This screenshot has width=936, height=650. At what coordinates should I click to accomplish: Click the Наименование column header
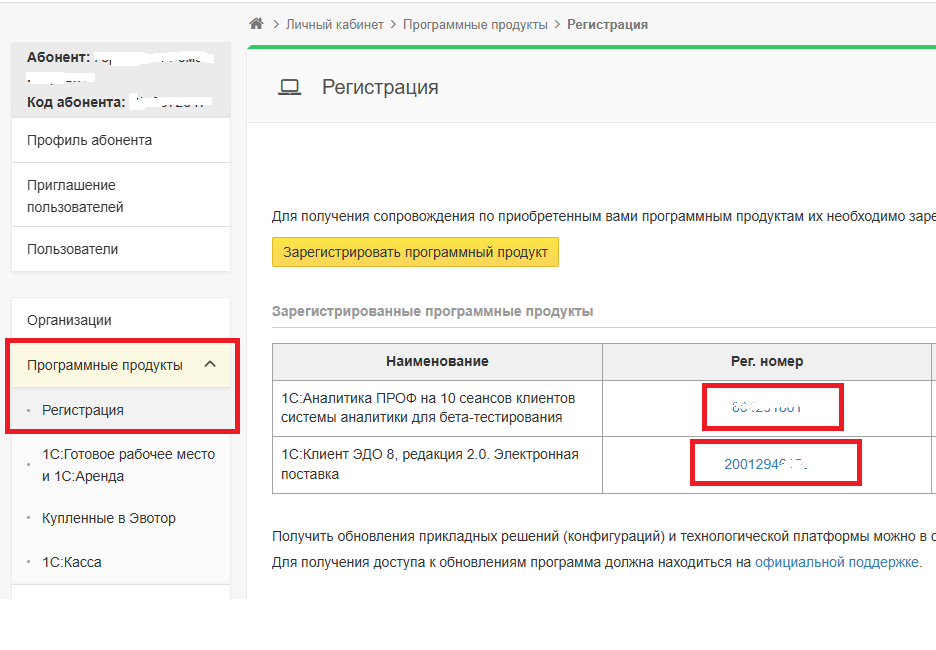click(x=437, y=361)
